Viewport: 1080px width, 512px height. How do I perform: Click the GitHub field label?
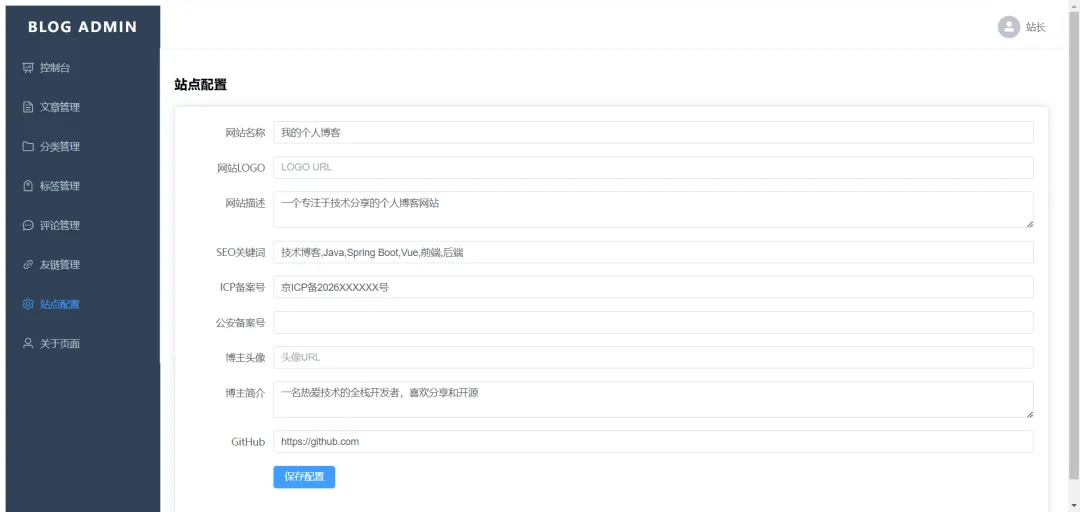(x=248, y=442)
